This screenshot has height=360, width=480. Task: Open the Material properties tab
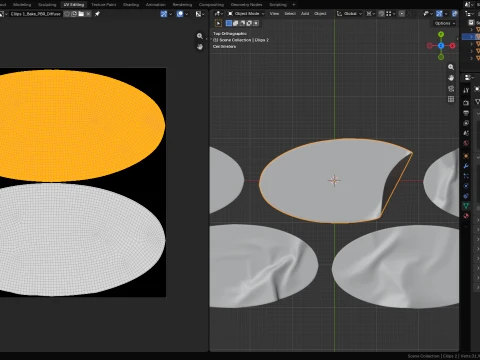pyautogui.click(x=466, y=216)
